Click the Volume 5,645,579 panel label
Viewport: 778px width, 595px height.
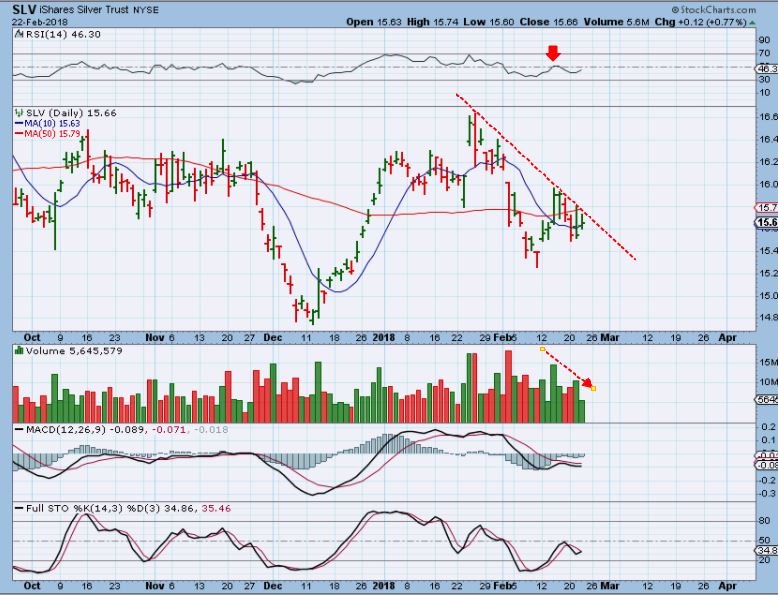click(74, 351)
